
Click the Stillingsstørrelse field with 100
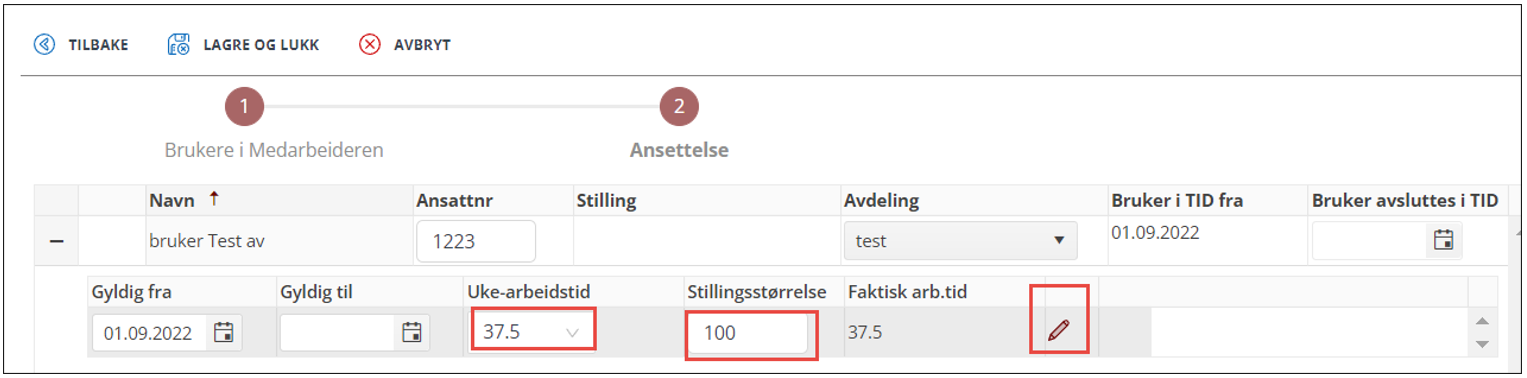tap(749, 333)
